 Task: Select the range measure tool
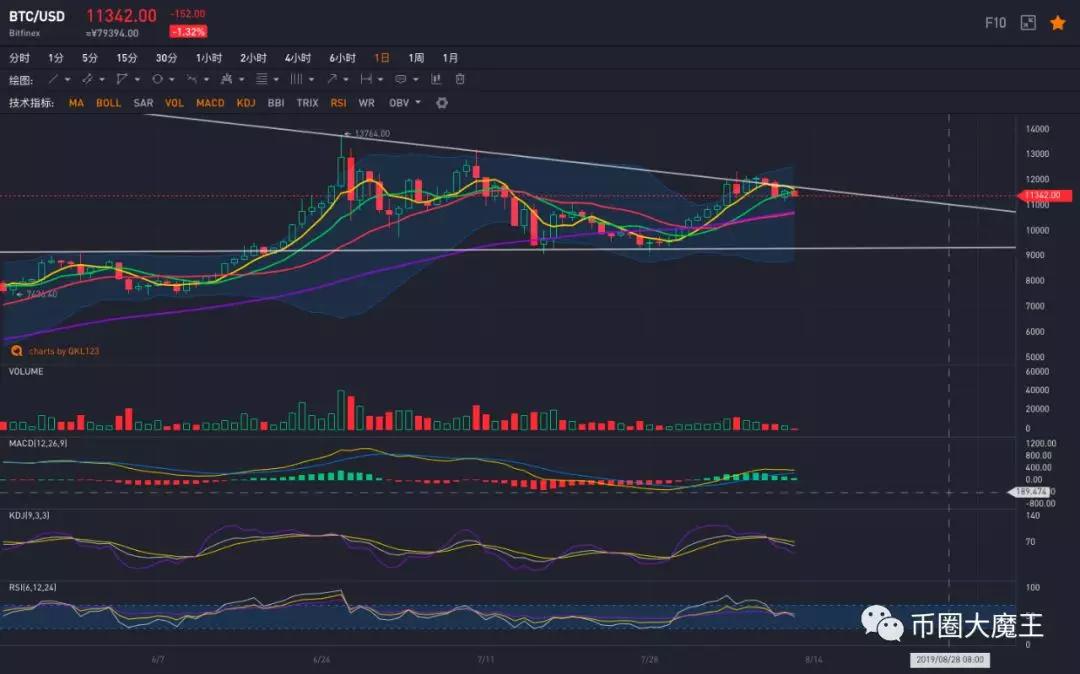pos(366,80)
